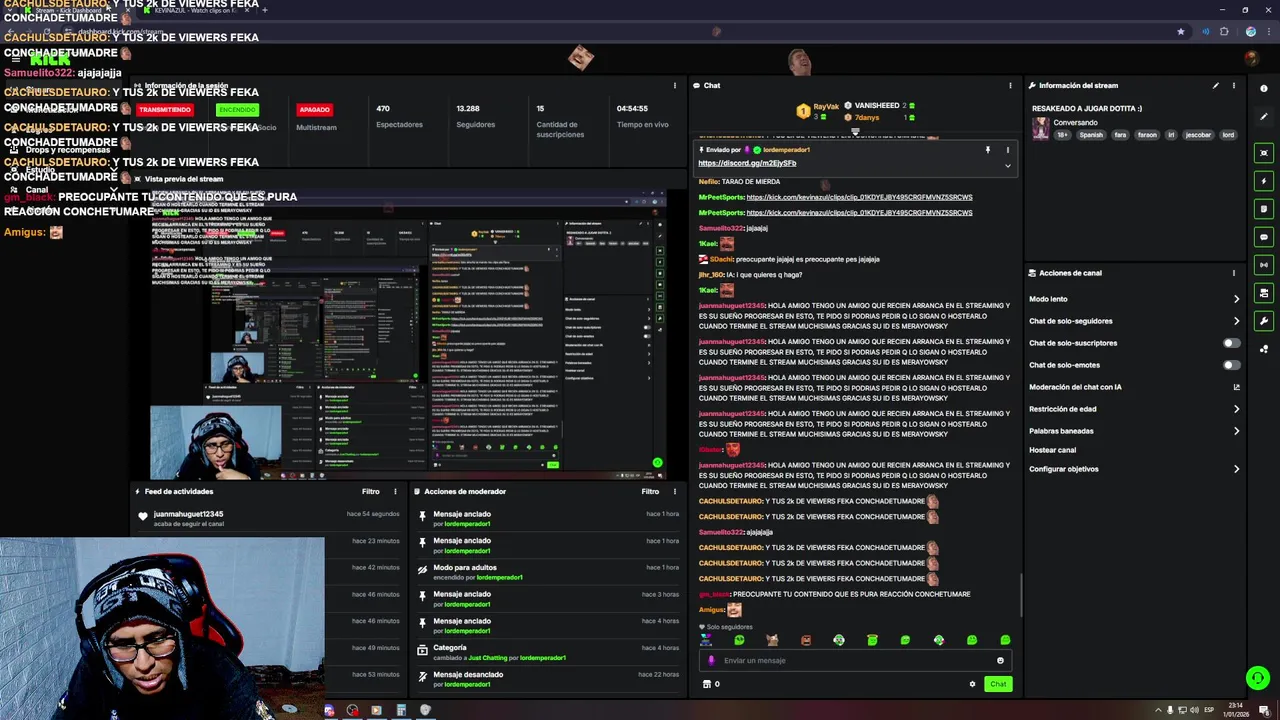Click the info icon in the right sidebar
This screenshot has width=1280, height=720.
click(x=1264, y=89)
